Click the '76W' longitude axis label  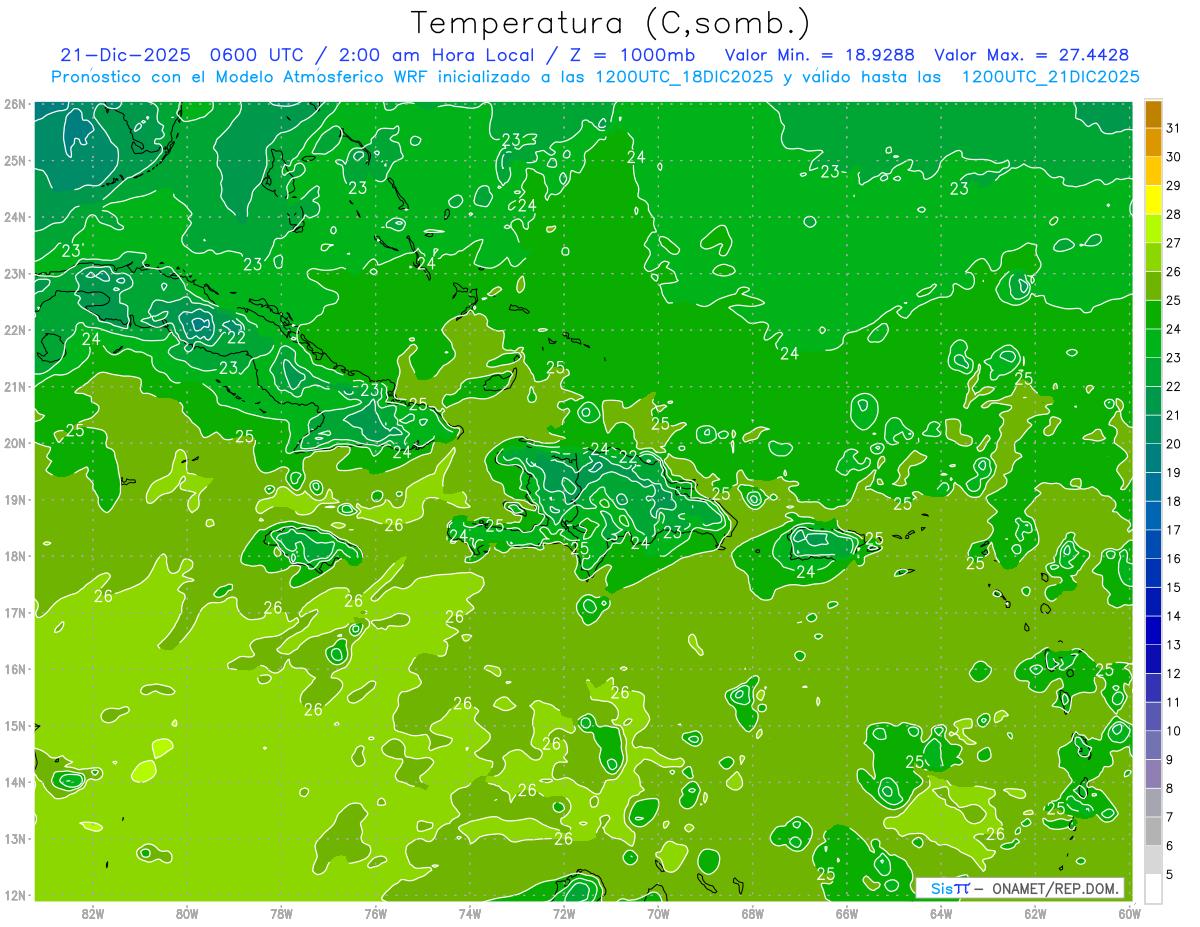(x=375, y=913)
